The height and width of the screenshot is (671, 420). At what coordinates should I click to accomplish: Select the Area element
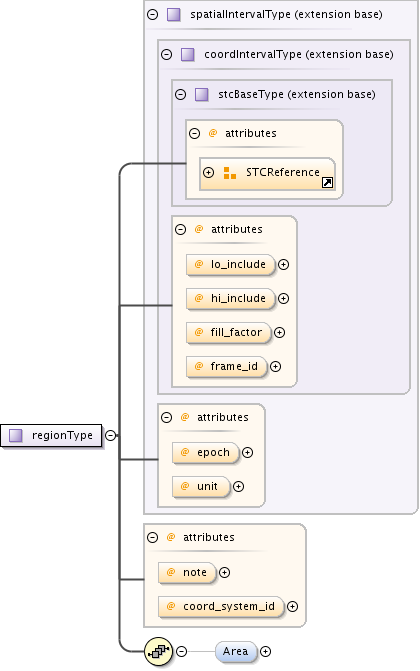[x=236, y=652]
